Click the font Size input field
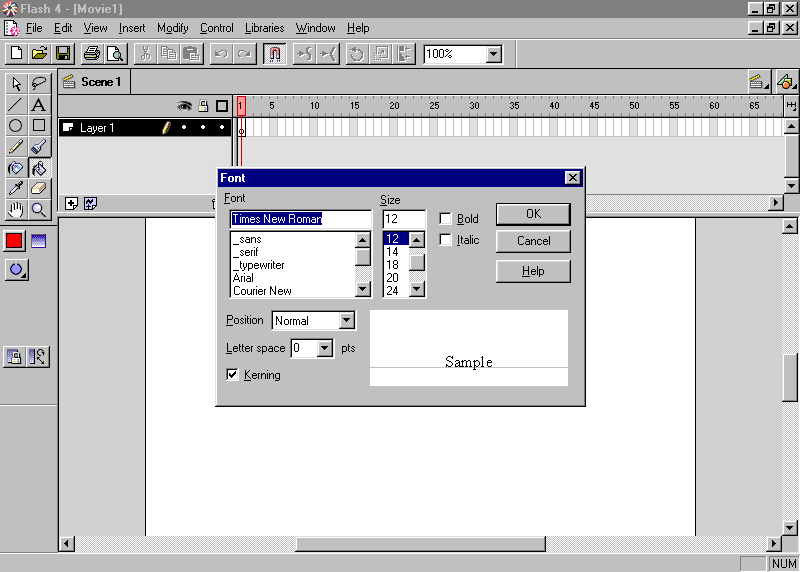This screenshot has height=572, width=800. pyautogui.click(x=404, y=219)
